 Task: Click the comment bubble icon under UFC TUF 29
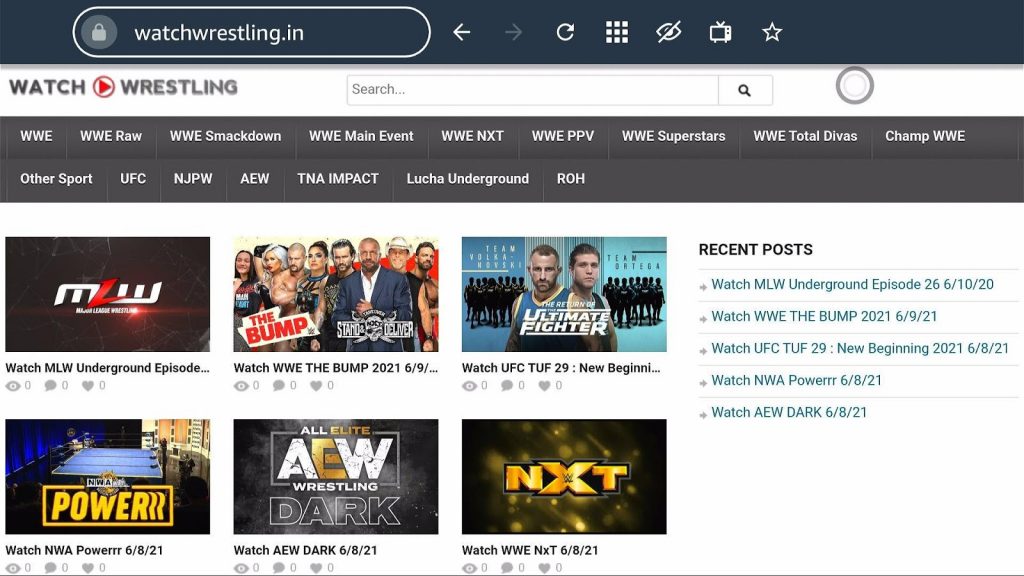coord(507,386)
